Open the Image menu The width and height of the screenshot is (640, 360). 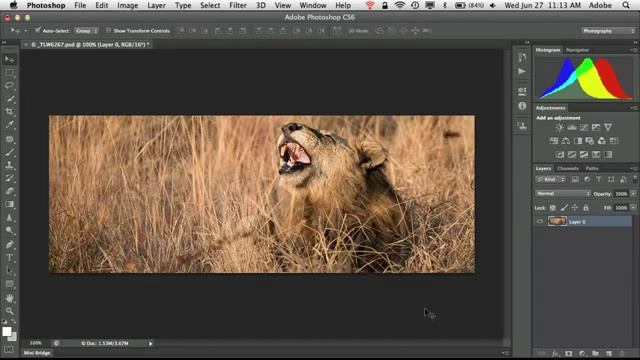coord(127,5)
